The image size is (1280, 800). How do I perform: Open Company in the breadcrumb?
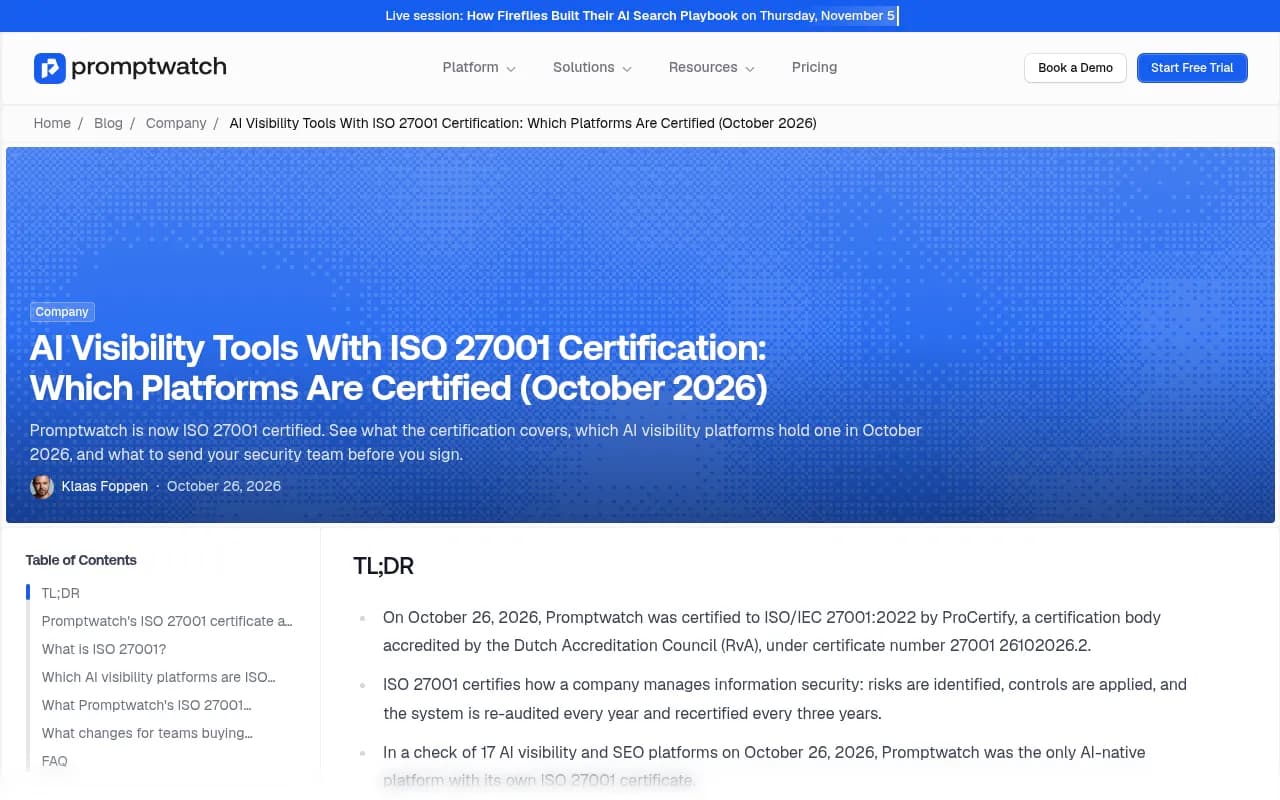pyautogui.click(x=176, y=123)
